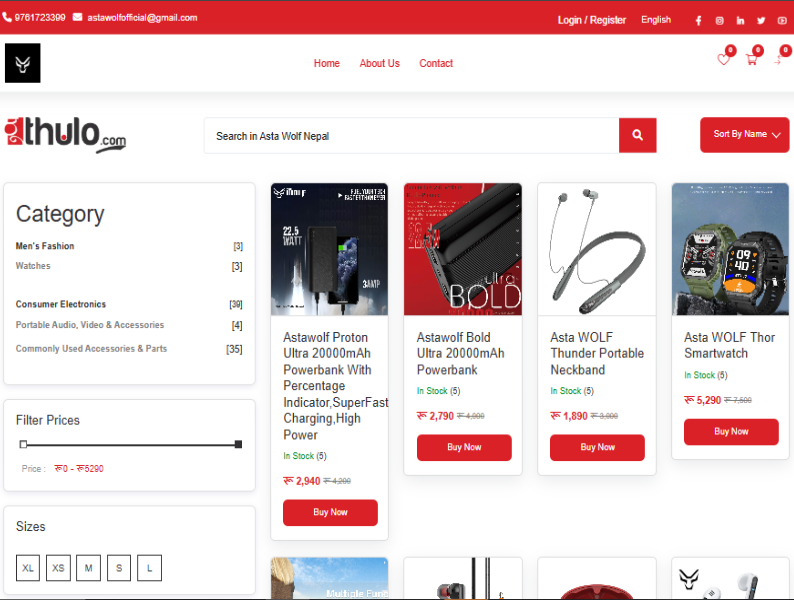Open the Contact menu item
794x600 pixels.
pos(436,63)
